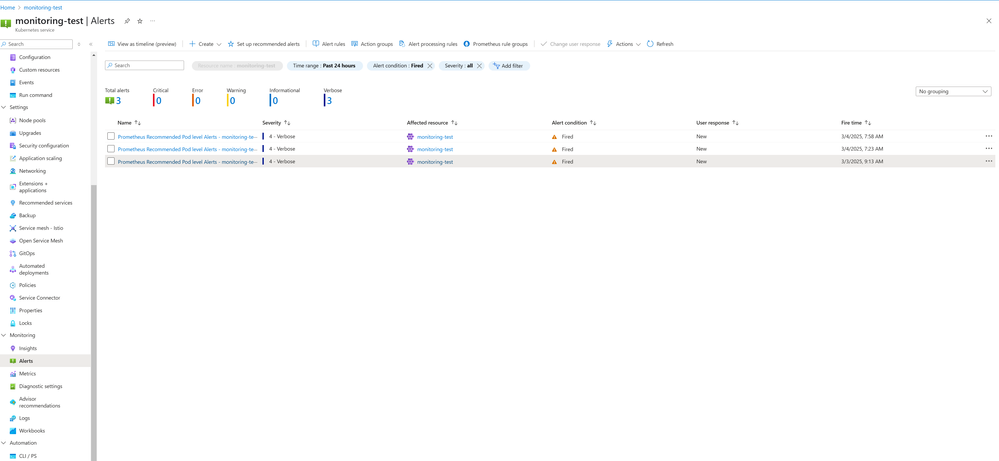Select checkbox for alert fired 9:13 AM
Viewport: 999px width, 461px height.
[111, 162]
